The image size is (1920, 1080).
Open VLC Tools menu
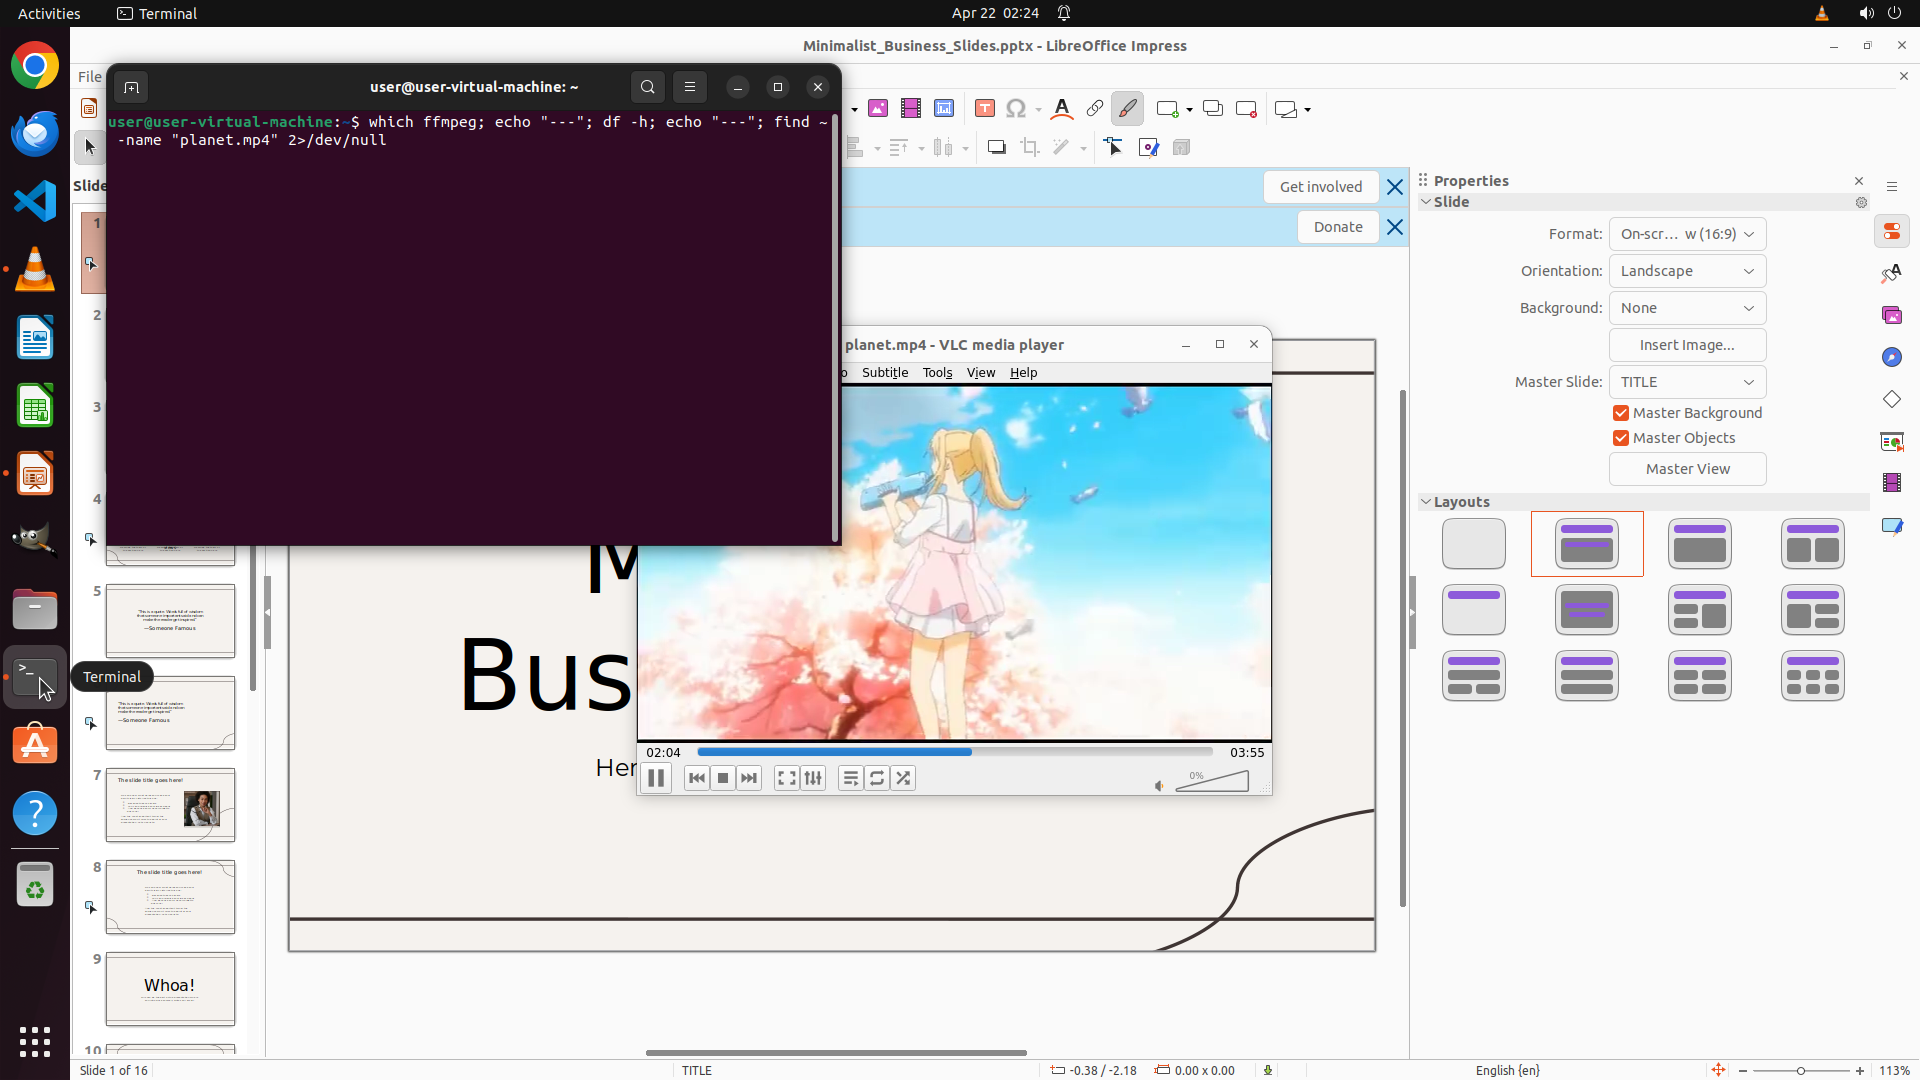[x=937, y=372]
